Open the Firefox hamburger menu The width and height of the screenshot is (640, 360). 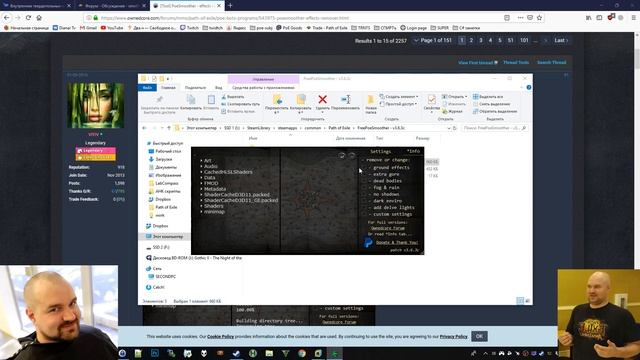[633, 18]
